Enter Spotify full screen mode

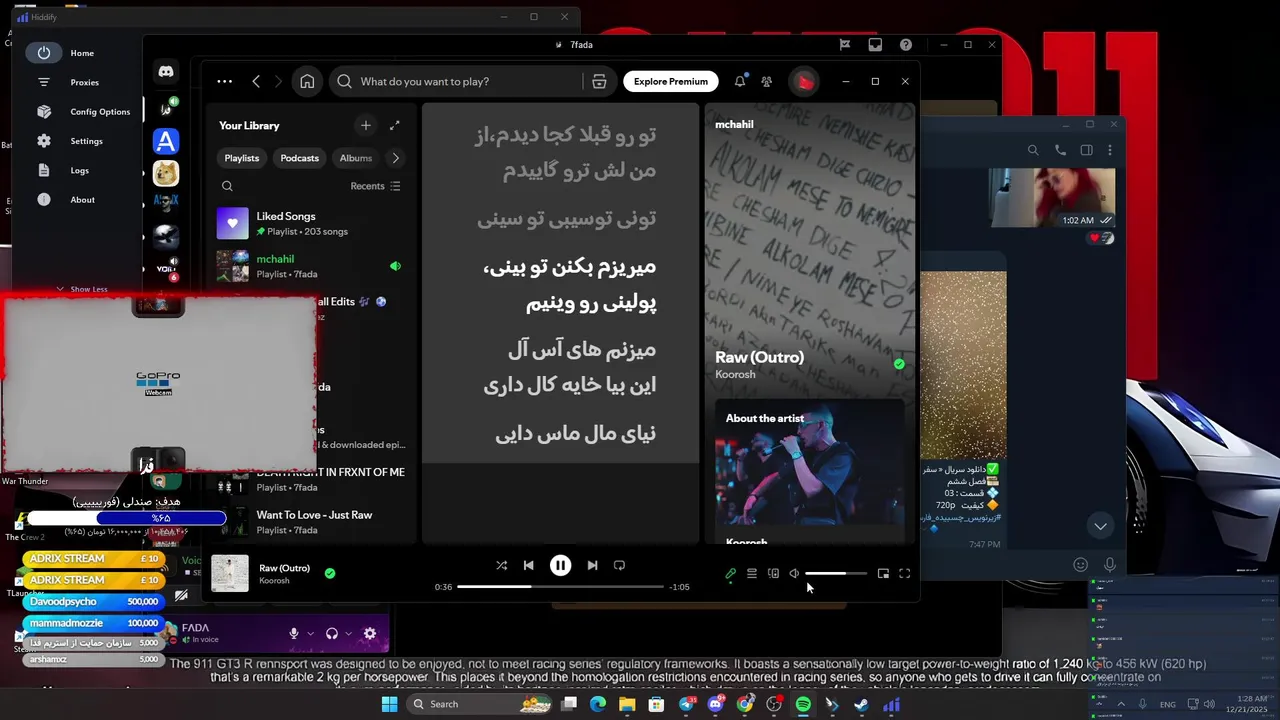[x=904, y=574]
